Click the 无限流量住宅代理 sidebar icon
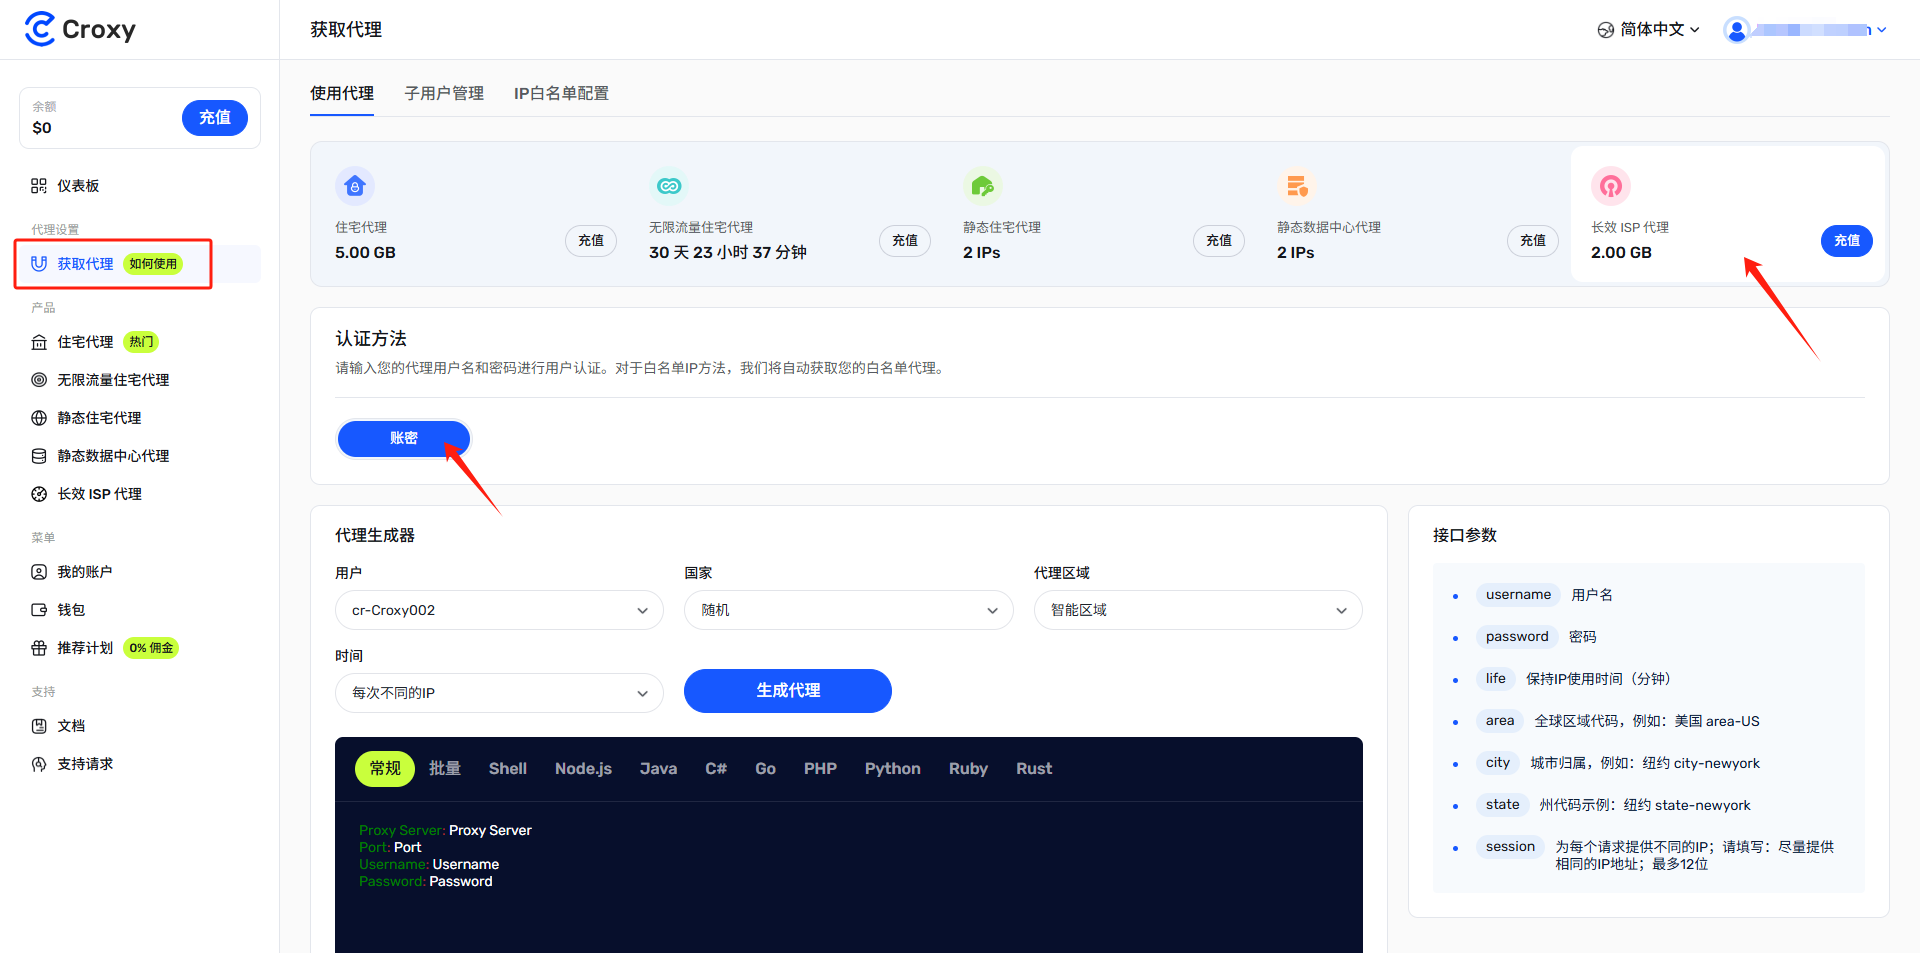The height and width of the screenshot is (953, 1920). click(x=39, y=380)
